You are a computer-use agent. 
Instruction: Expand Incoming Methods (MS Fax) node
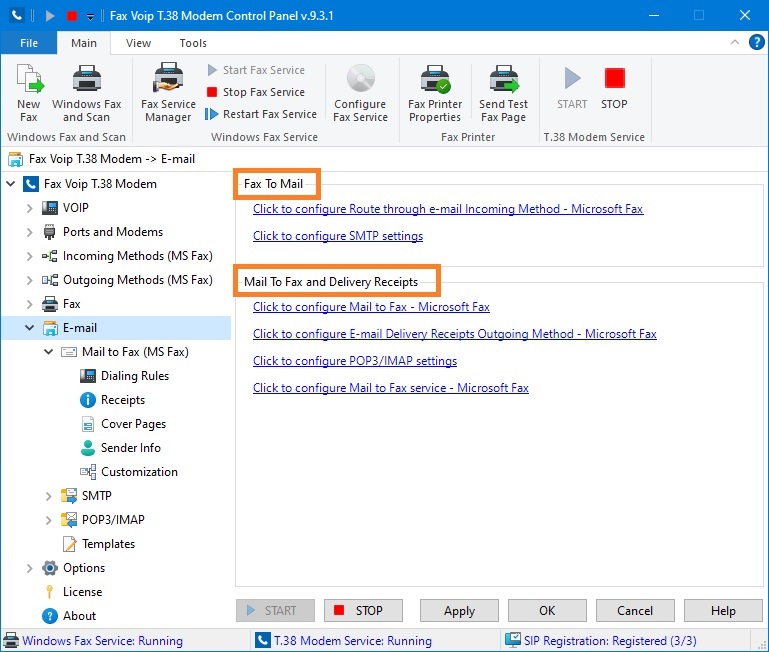click(x=29, y=256)
